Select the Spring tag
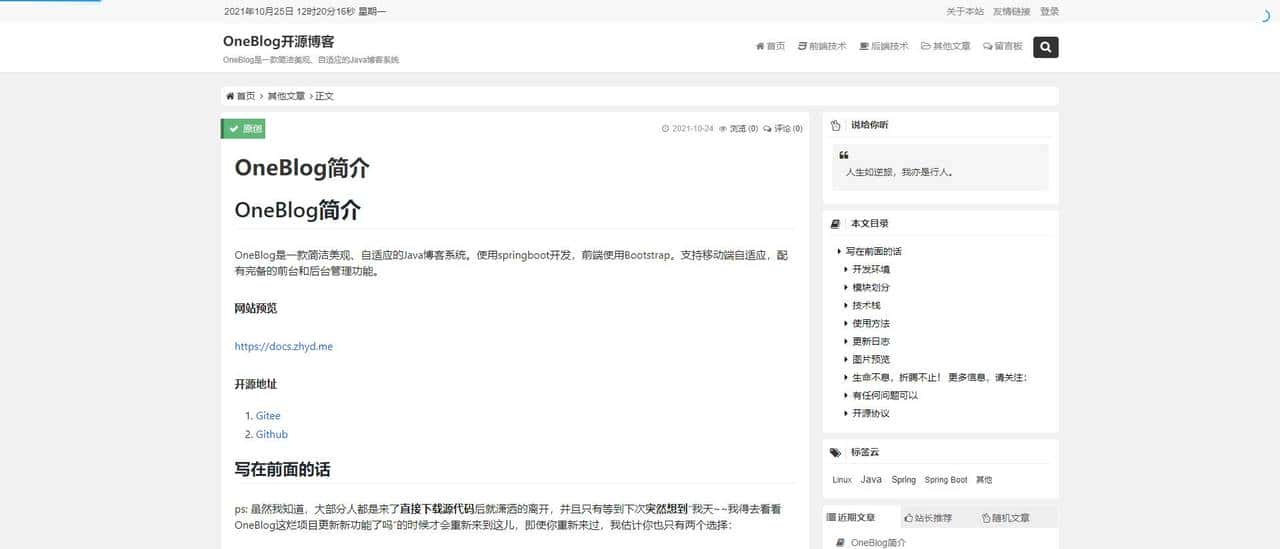The height and width of the screenshot is (549, 1280). [x=904, y=480]
